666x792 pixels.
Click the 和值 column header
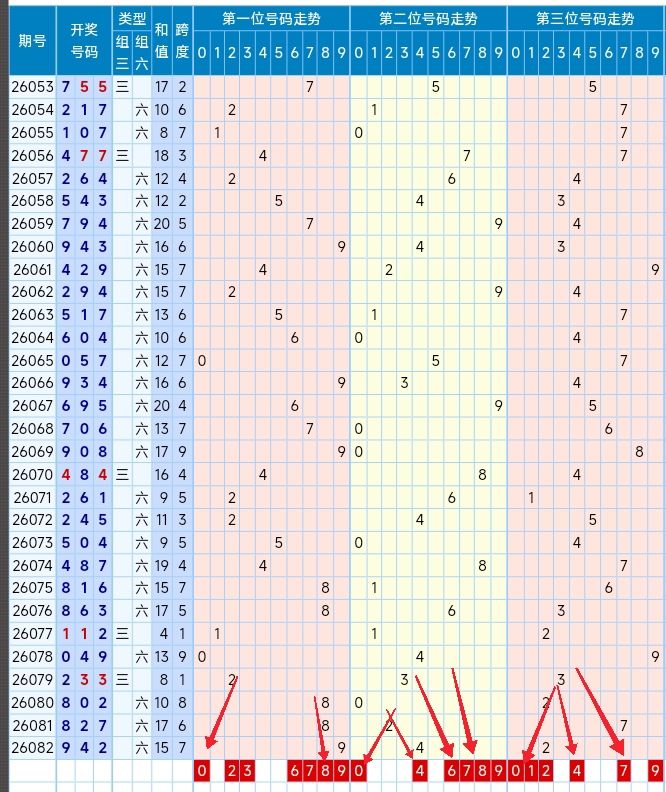point(162,41)
